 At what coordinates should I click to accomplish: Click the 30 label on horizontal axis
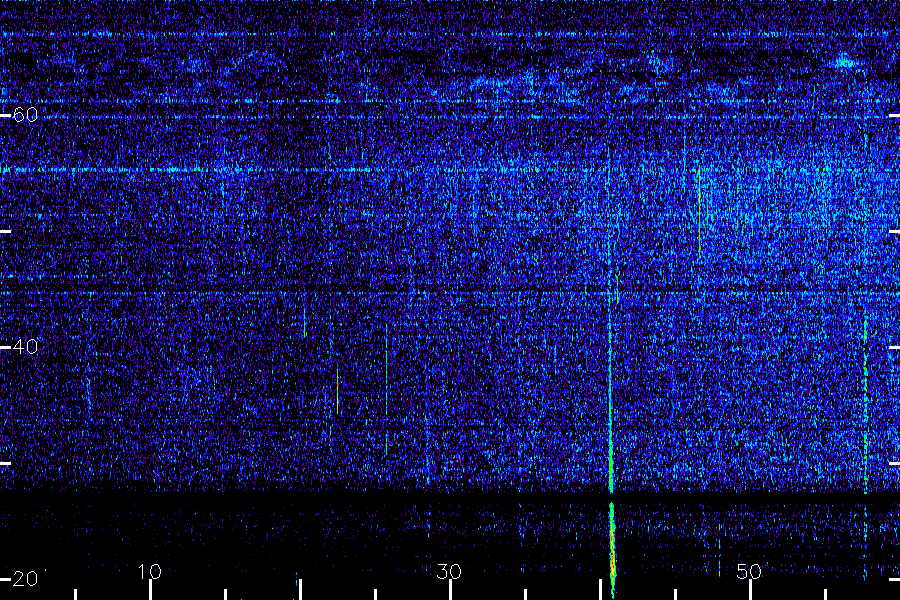(449, 572)
